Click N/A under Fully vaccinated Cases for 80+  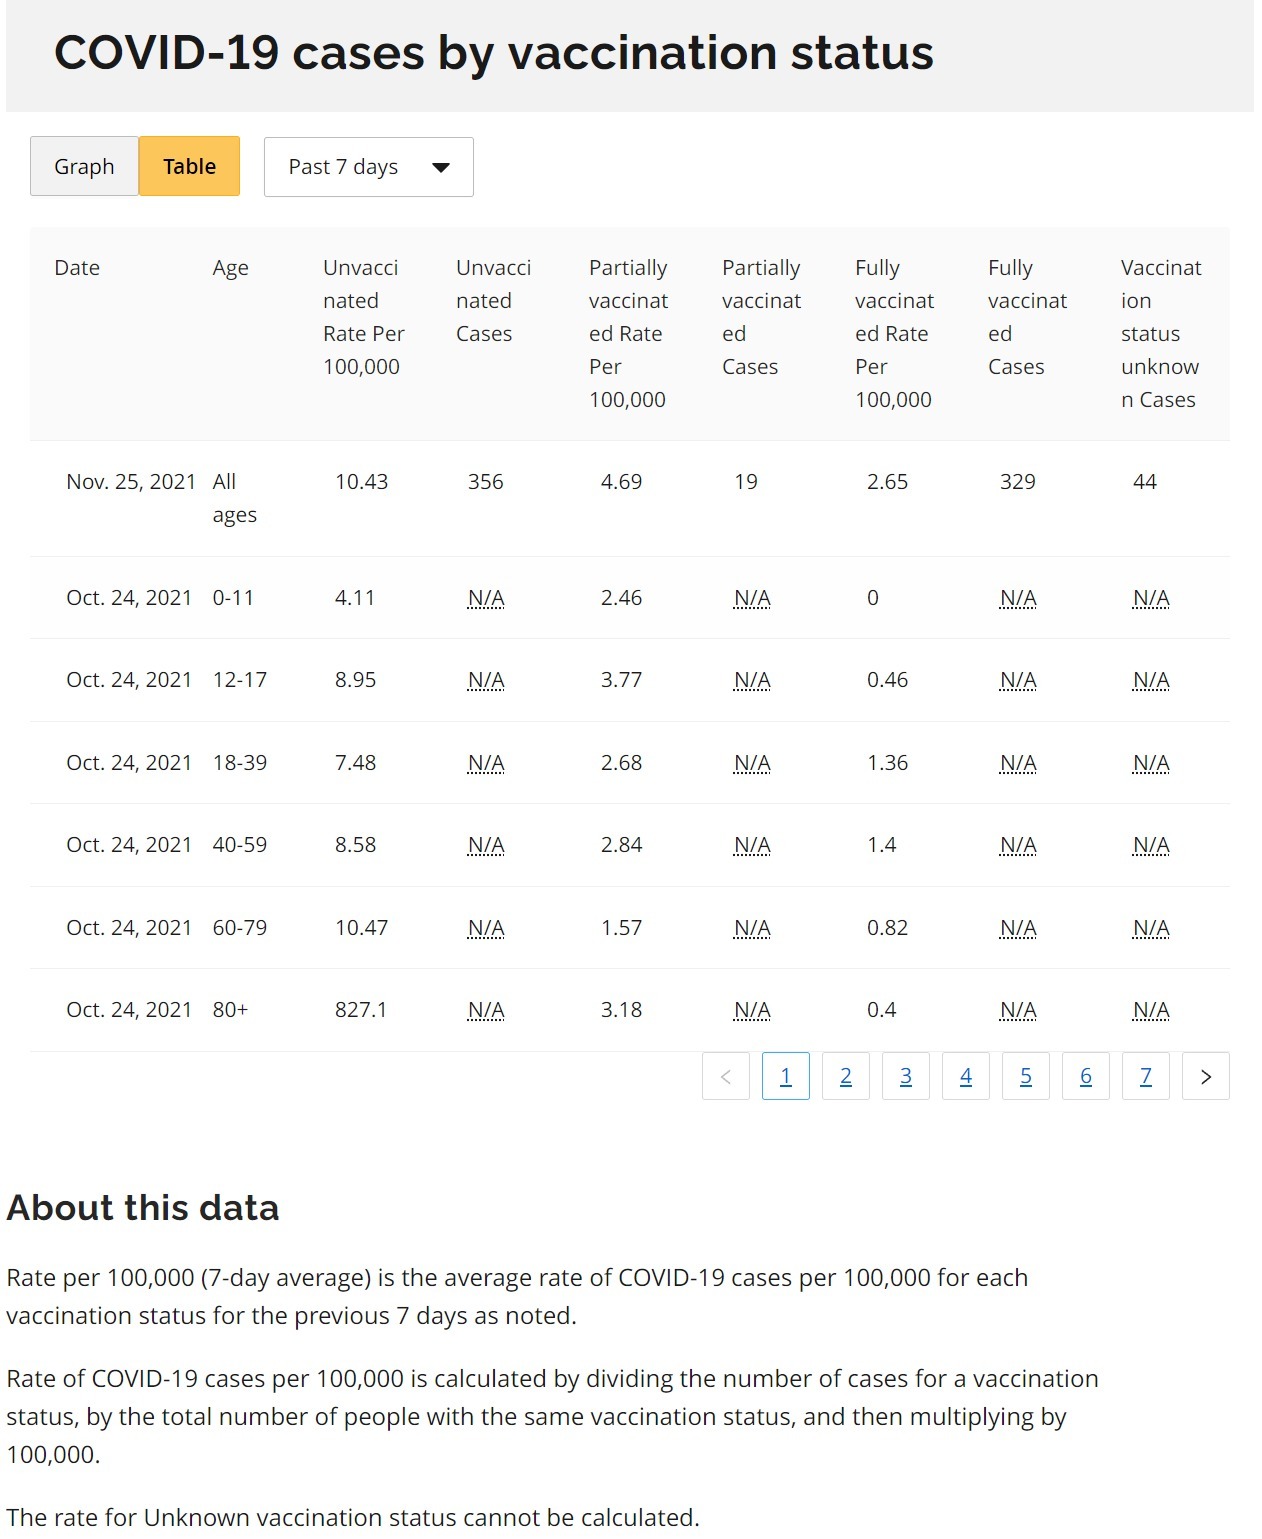coord(1018,1010)
